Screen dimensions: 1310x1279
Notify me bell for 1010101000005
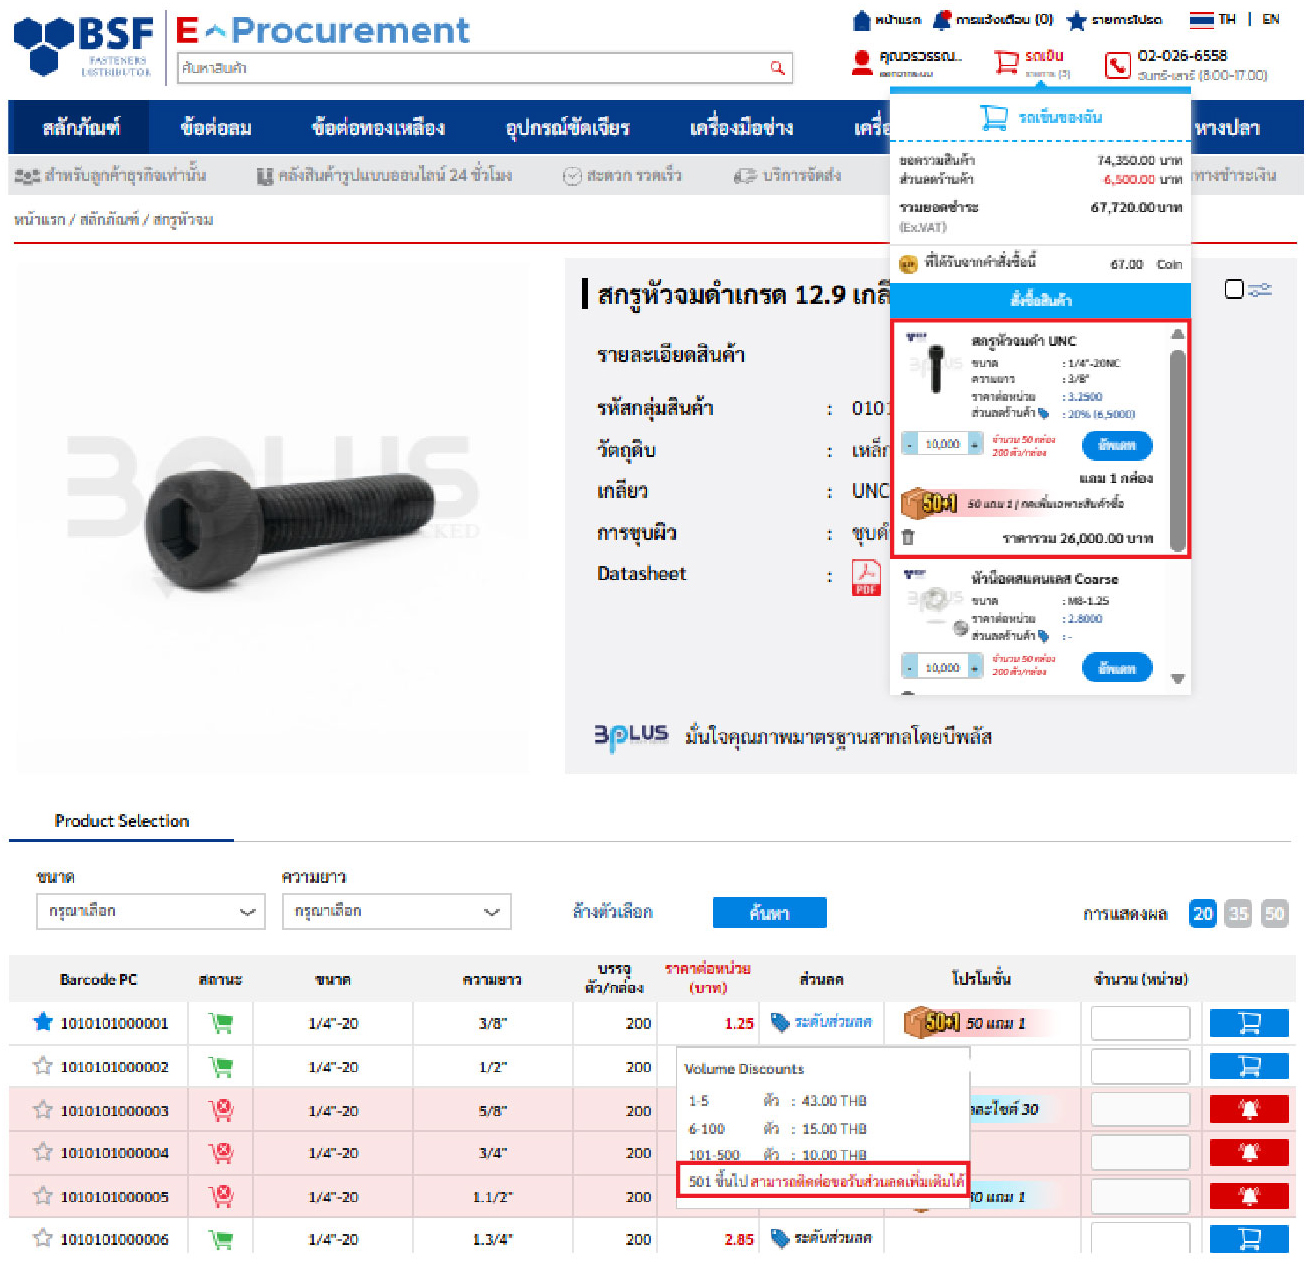pos(1249,1196)
